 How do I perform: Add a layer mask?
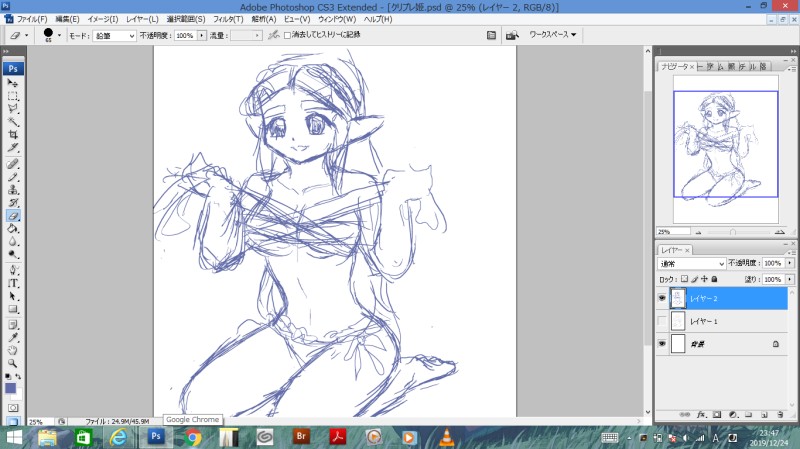tap(717, 414)
